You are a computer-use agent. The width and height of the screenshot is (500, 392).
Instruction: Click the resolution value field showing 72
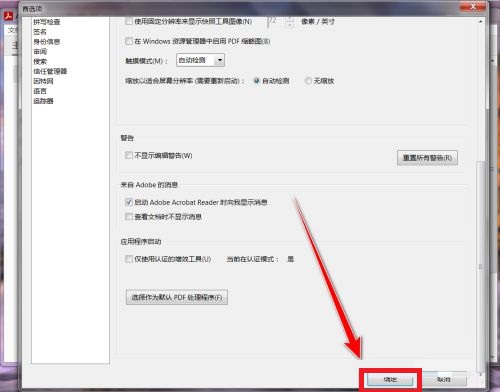[x=277, y=22]
